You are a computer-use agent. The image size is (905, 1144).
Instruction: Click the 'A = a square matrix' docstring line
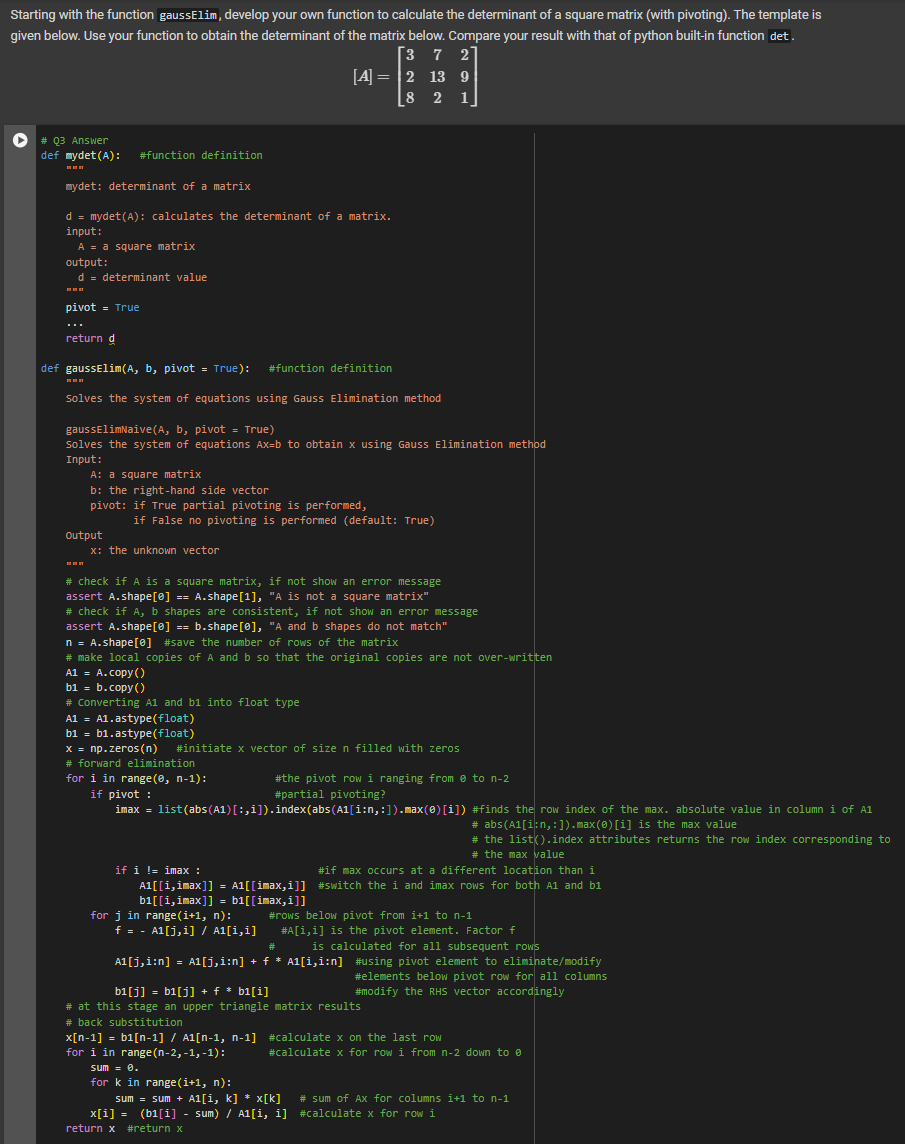tap(136, 247)
